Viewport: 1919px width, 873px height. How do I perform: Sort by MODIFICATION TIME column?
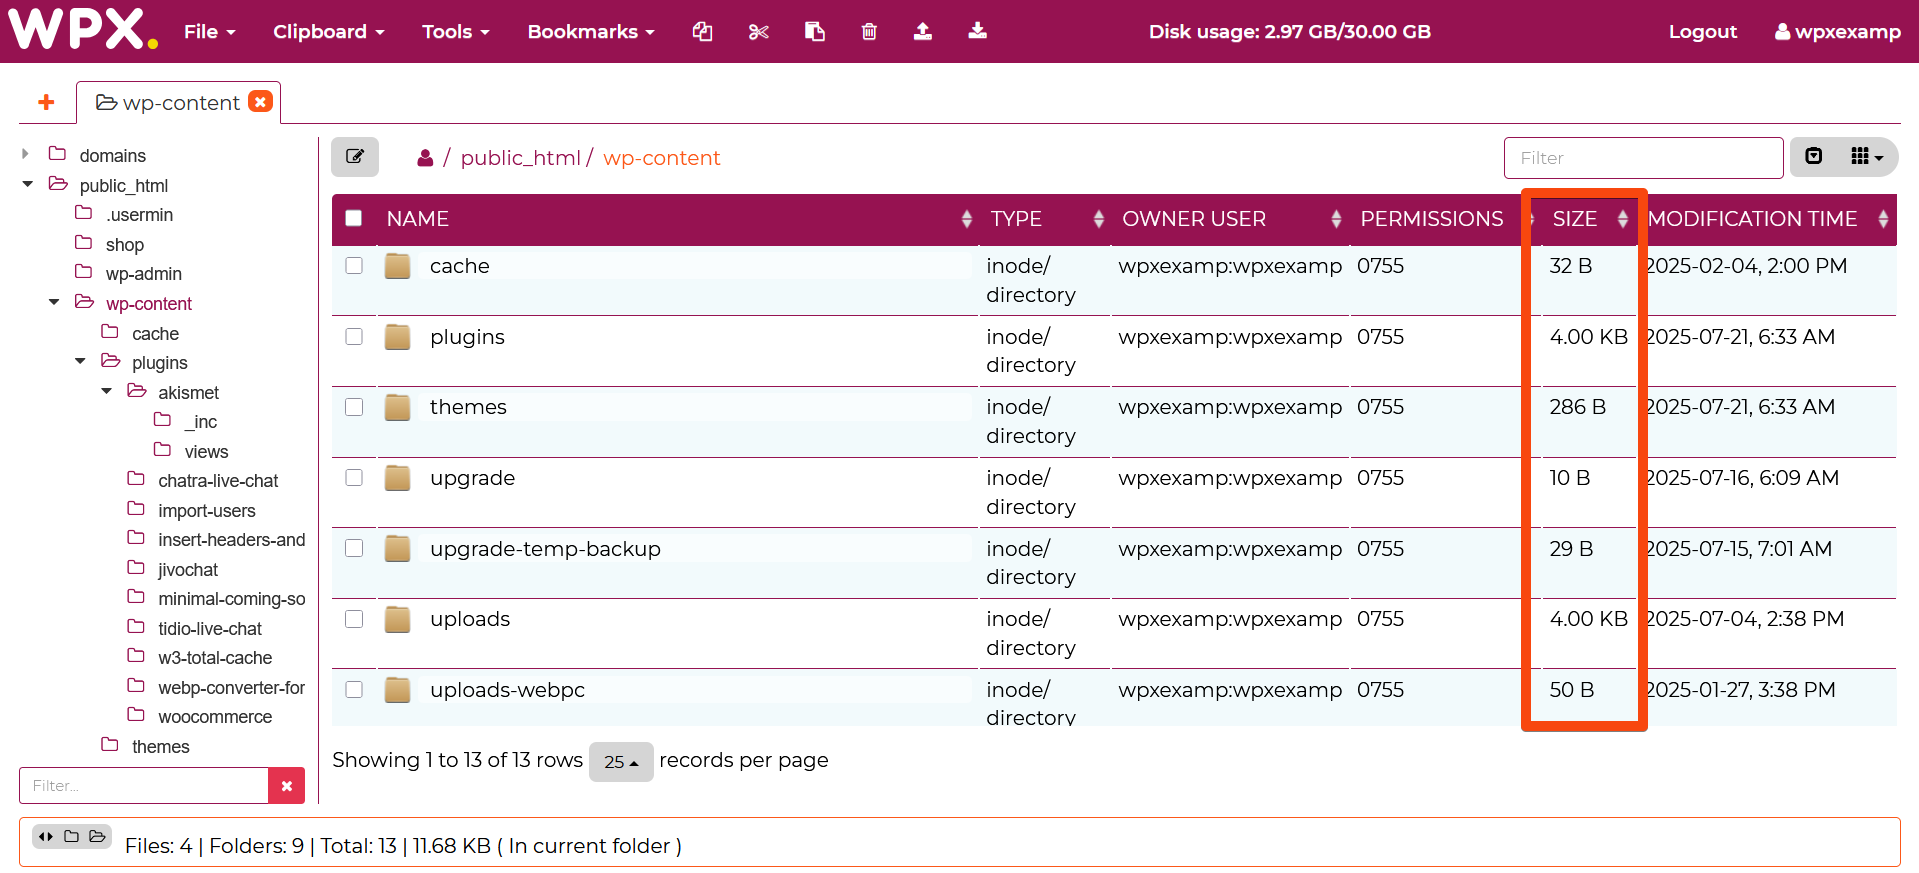(1767, 219)
